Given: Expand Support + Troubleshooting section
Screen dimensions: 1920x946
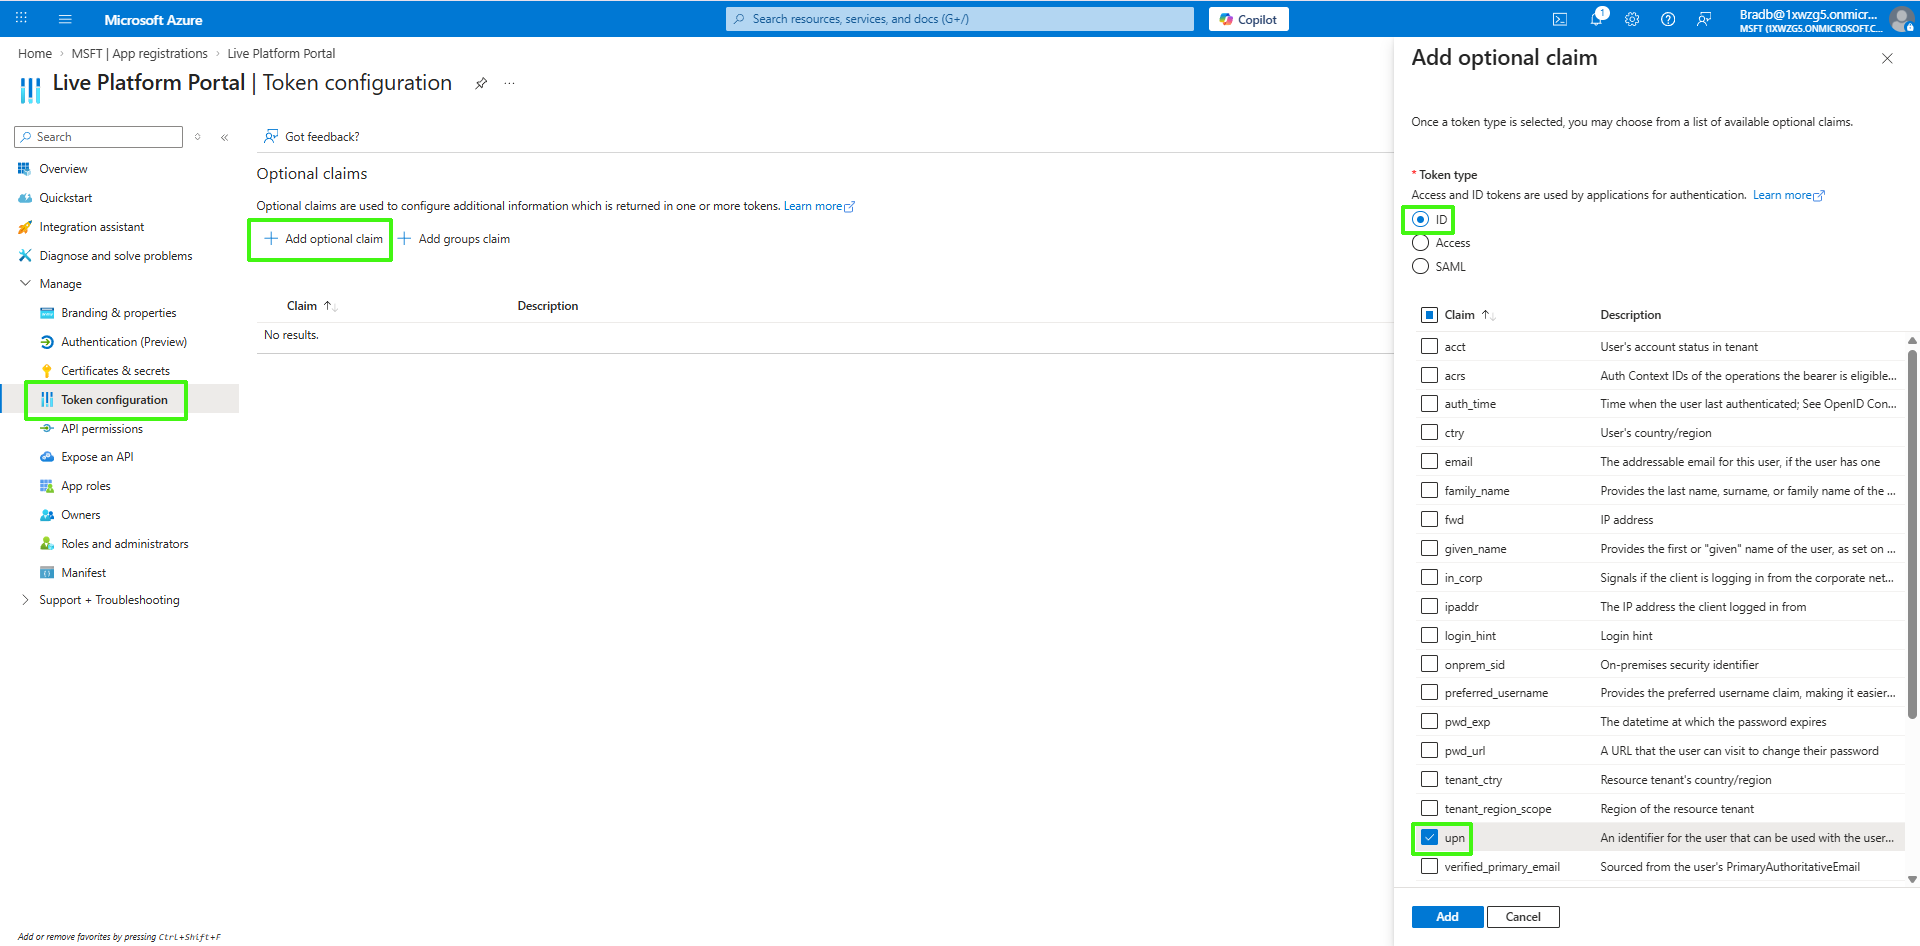Looking at the screenshot, I should 25,600.
